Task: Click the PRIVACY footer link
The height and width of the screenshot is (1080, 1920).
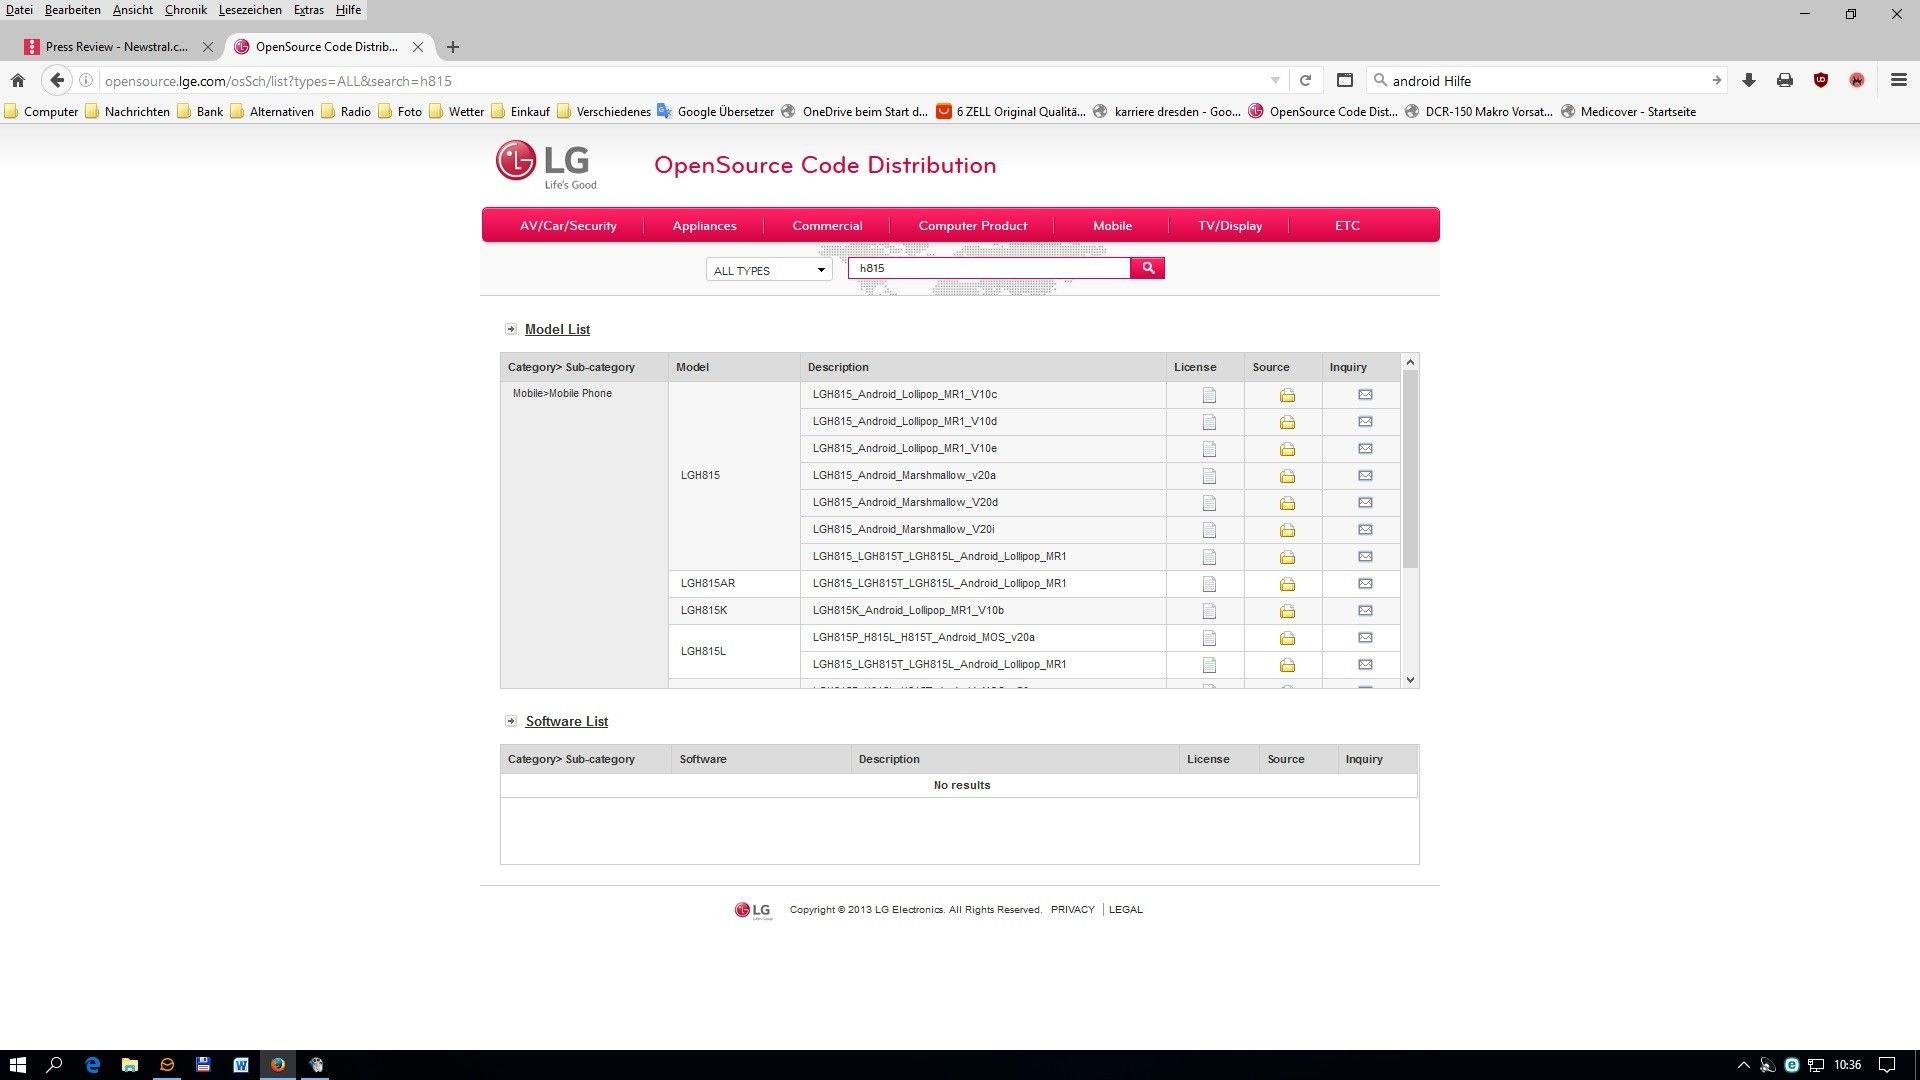Action: (x=1072, y=910)
